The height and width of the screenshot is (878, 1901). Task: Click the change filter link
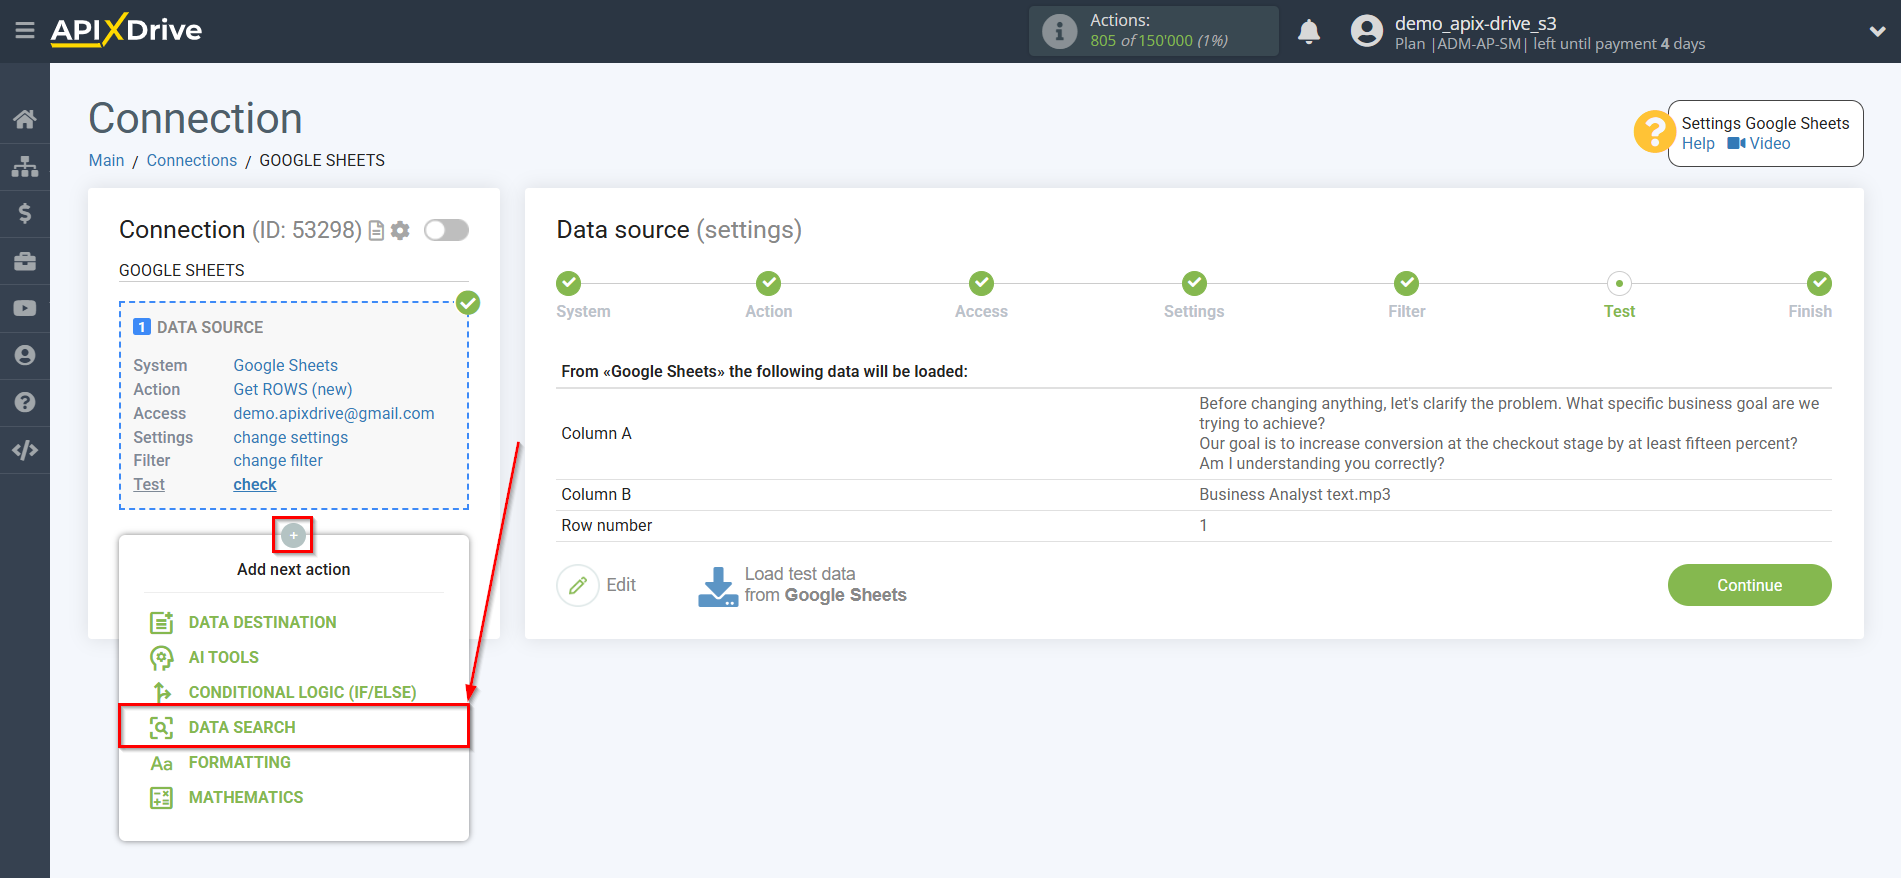pos(278,461)
